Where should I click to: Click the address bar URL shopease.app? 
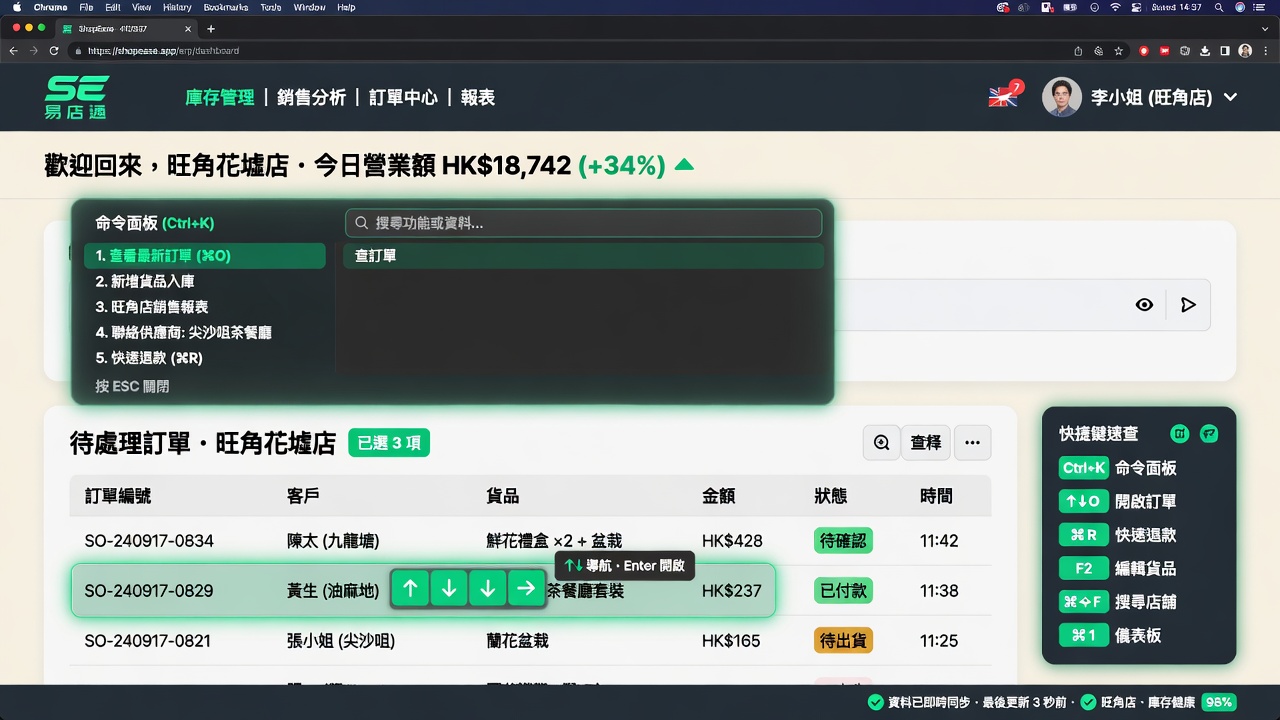pyautogui.click(x=163, y=51)
